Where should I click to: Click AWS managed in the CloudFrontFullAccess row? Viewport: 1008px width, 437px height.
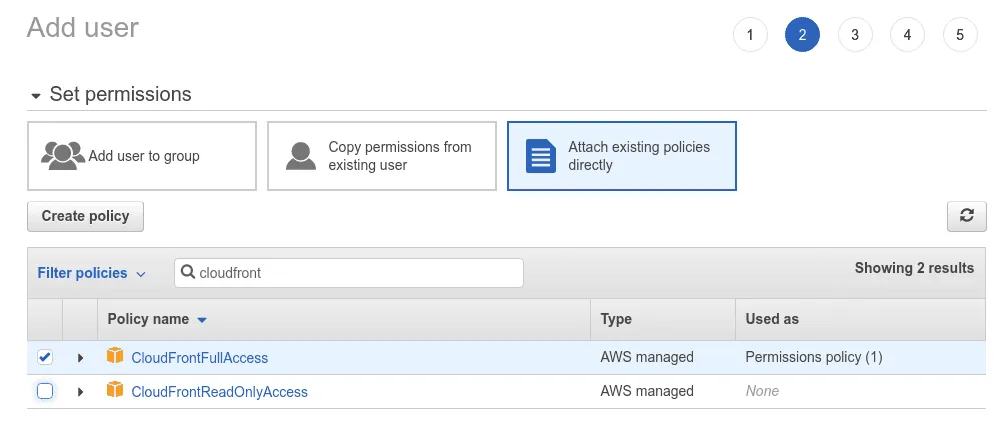647,357
